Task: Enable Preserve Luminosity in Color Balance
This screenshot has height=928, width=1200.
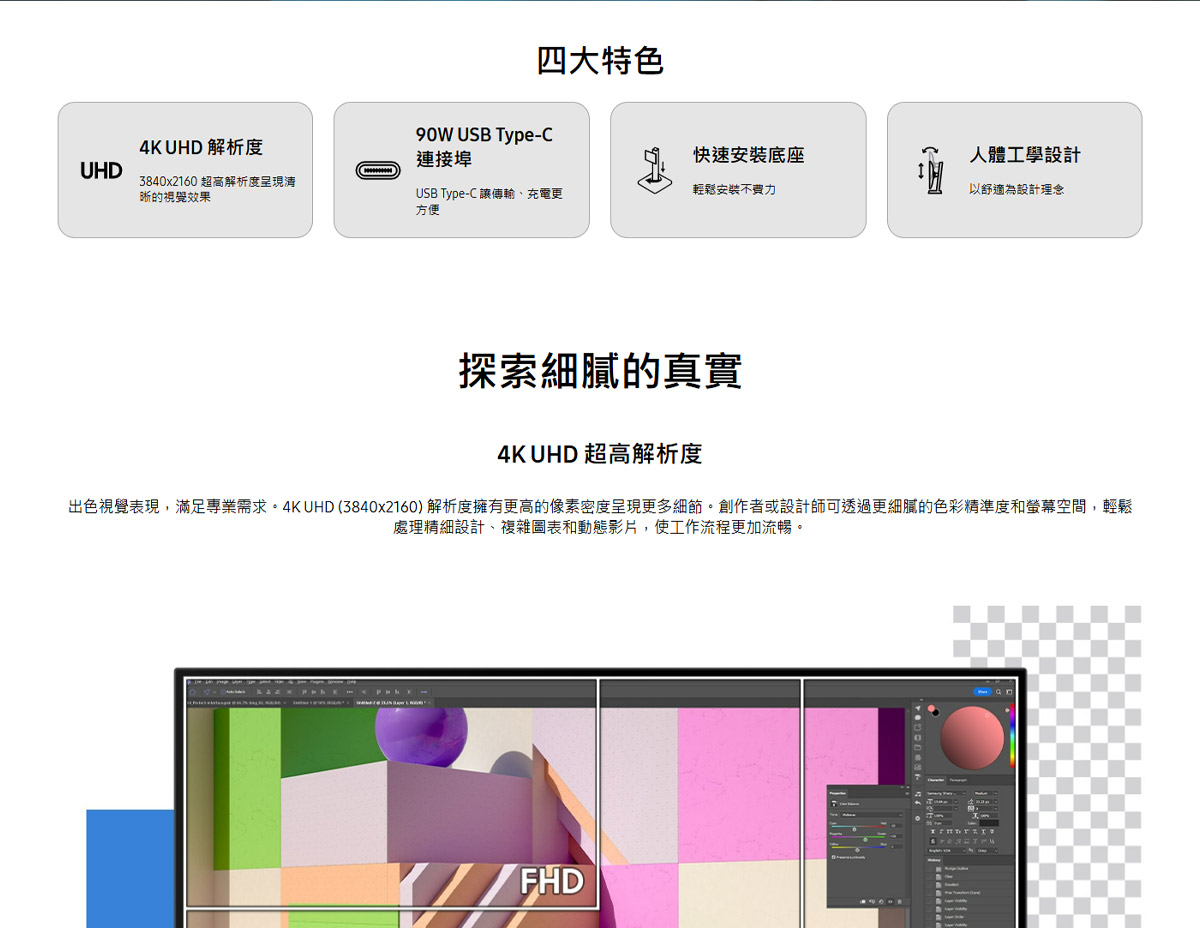Action: pyautogui.click(x=834, y=858)
